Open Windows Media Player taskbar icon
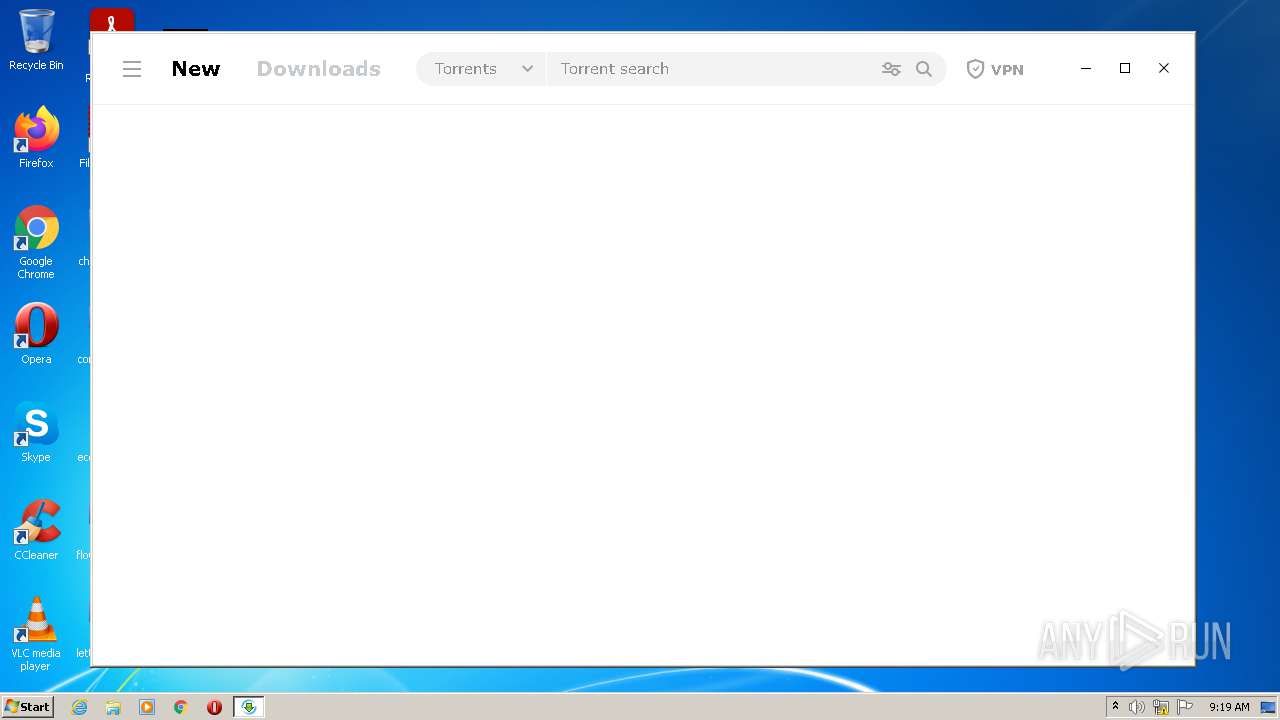Screen dimensions: 1280x720 click(x=147, y=707)
